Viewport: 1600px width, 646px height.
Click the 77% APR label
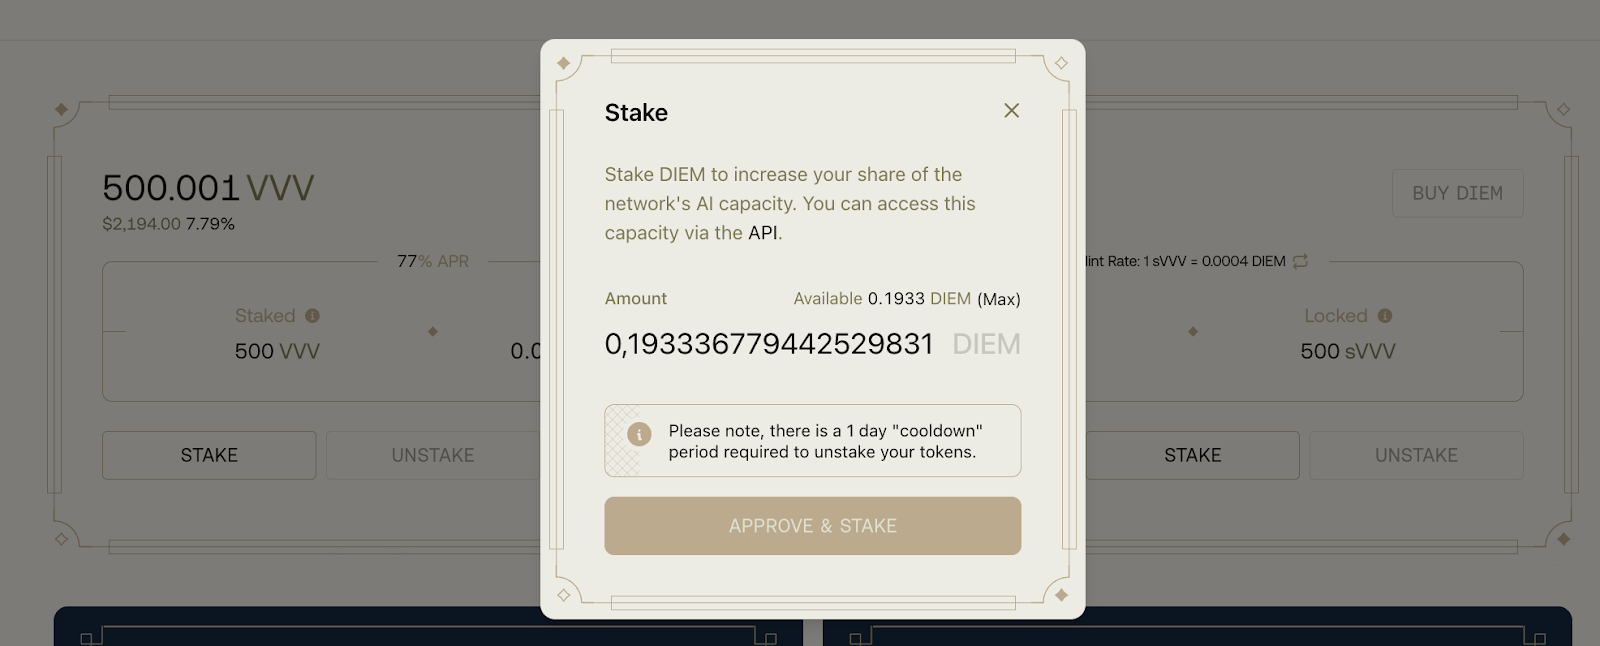(x=433, y=261)
